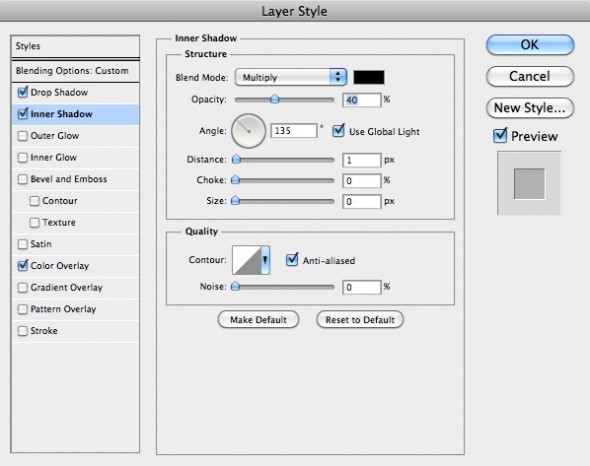Enable the Stroke effect checkbox
The width and height of the screenshot is (590, 466).
[23, 331]
